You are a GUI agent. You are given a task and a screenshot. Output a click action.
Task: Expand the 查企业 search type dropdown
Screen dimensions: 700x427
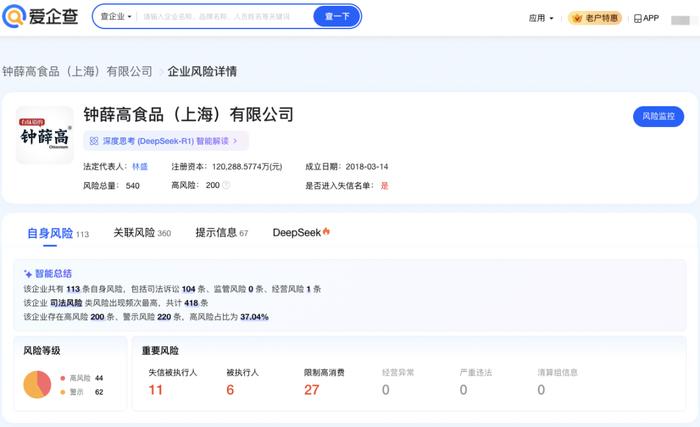tap(116, 17)
